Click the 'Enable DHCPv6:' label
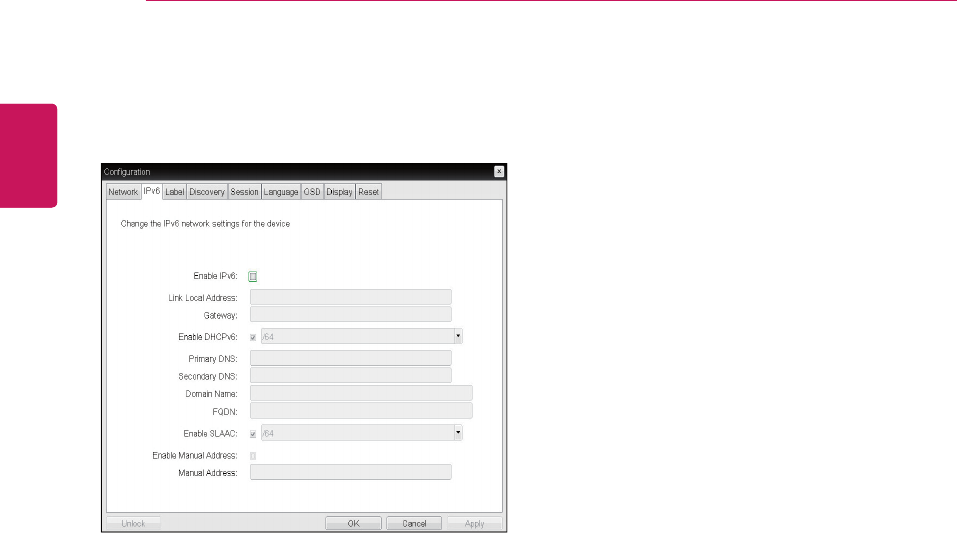Image resolution: width=957 pixels, height=533 pixels. tap(208, 337)
